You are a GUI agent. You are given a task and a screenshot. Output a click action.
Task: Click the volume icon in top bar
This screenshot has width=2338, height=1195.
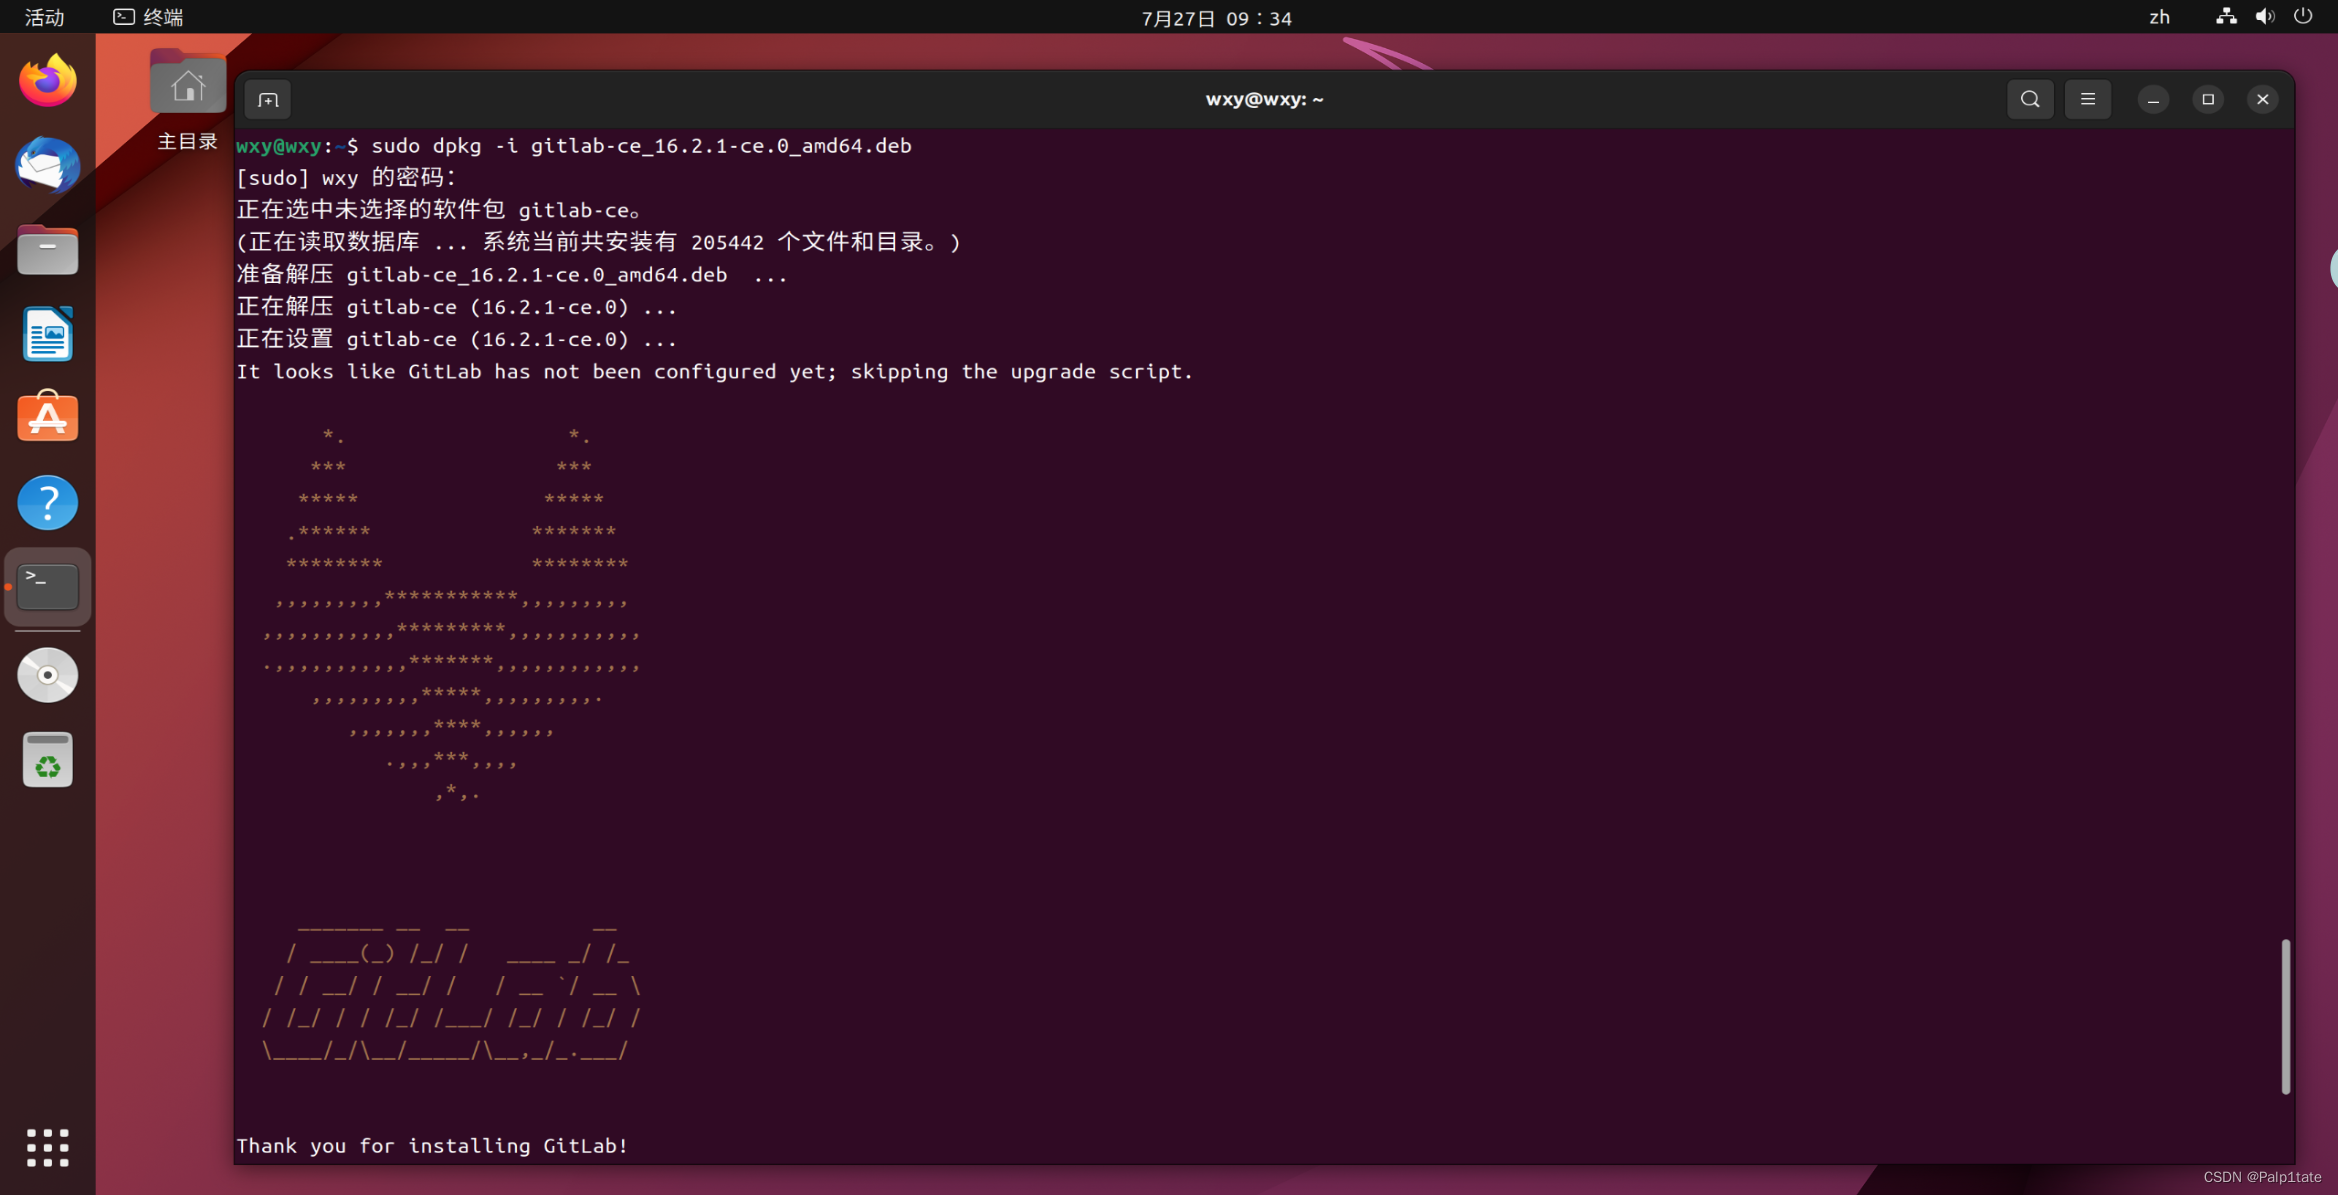pyautogui.click(x=2265, y=17)
